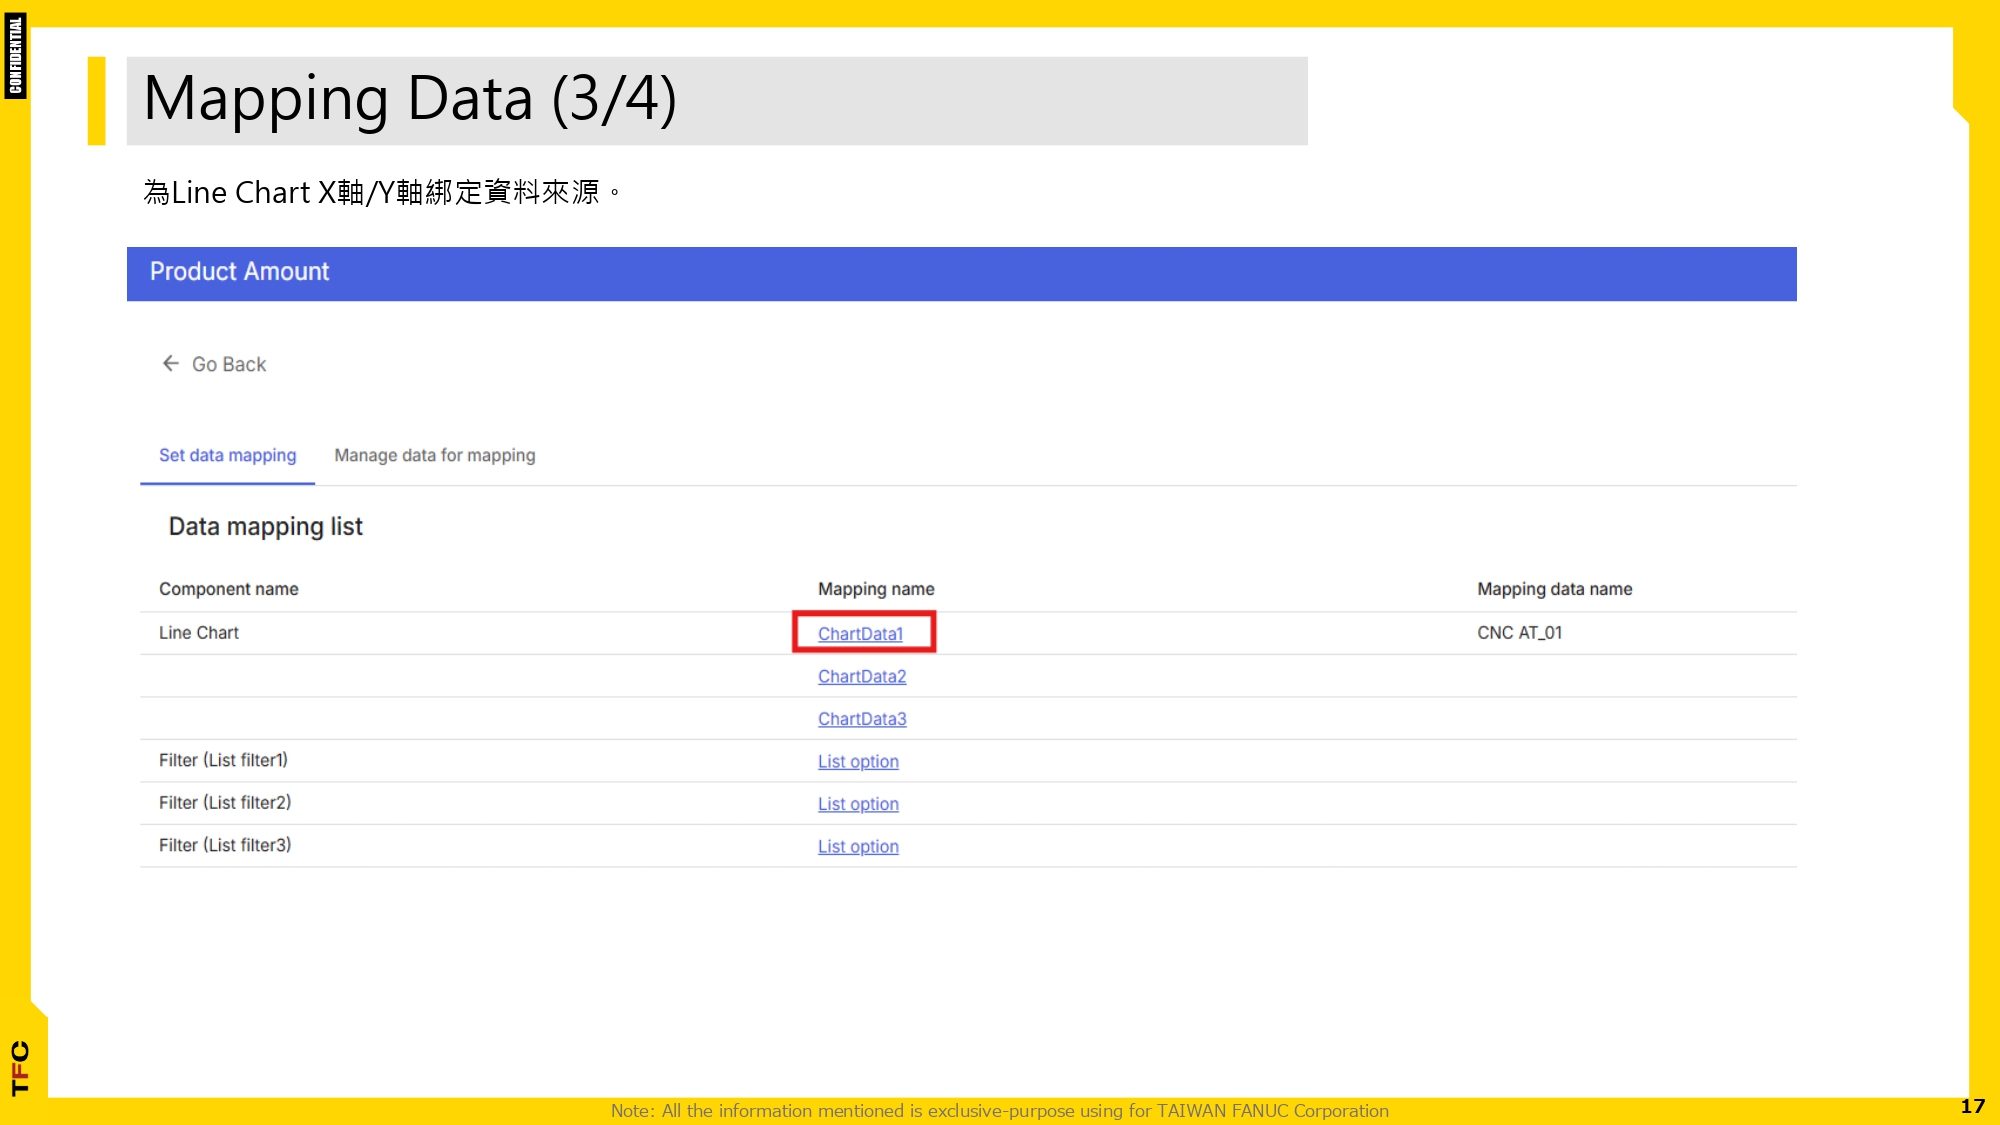Select the Line Chart component row
This screenshot has width=2000, height=1125.
pos(198,632)
